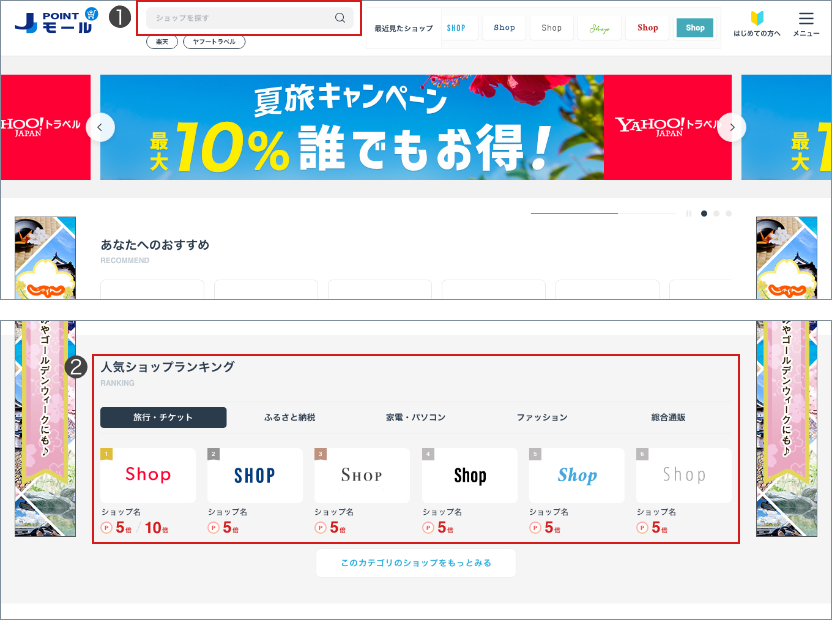Switch to ふるさと納税 ranking tab
Screen dimensions: 832x620
(x=290, y=417)
